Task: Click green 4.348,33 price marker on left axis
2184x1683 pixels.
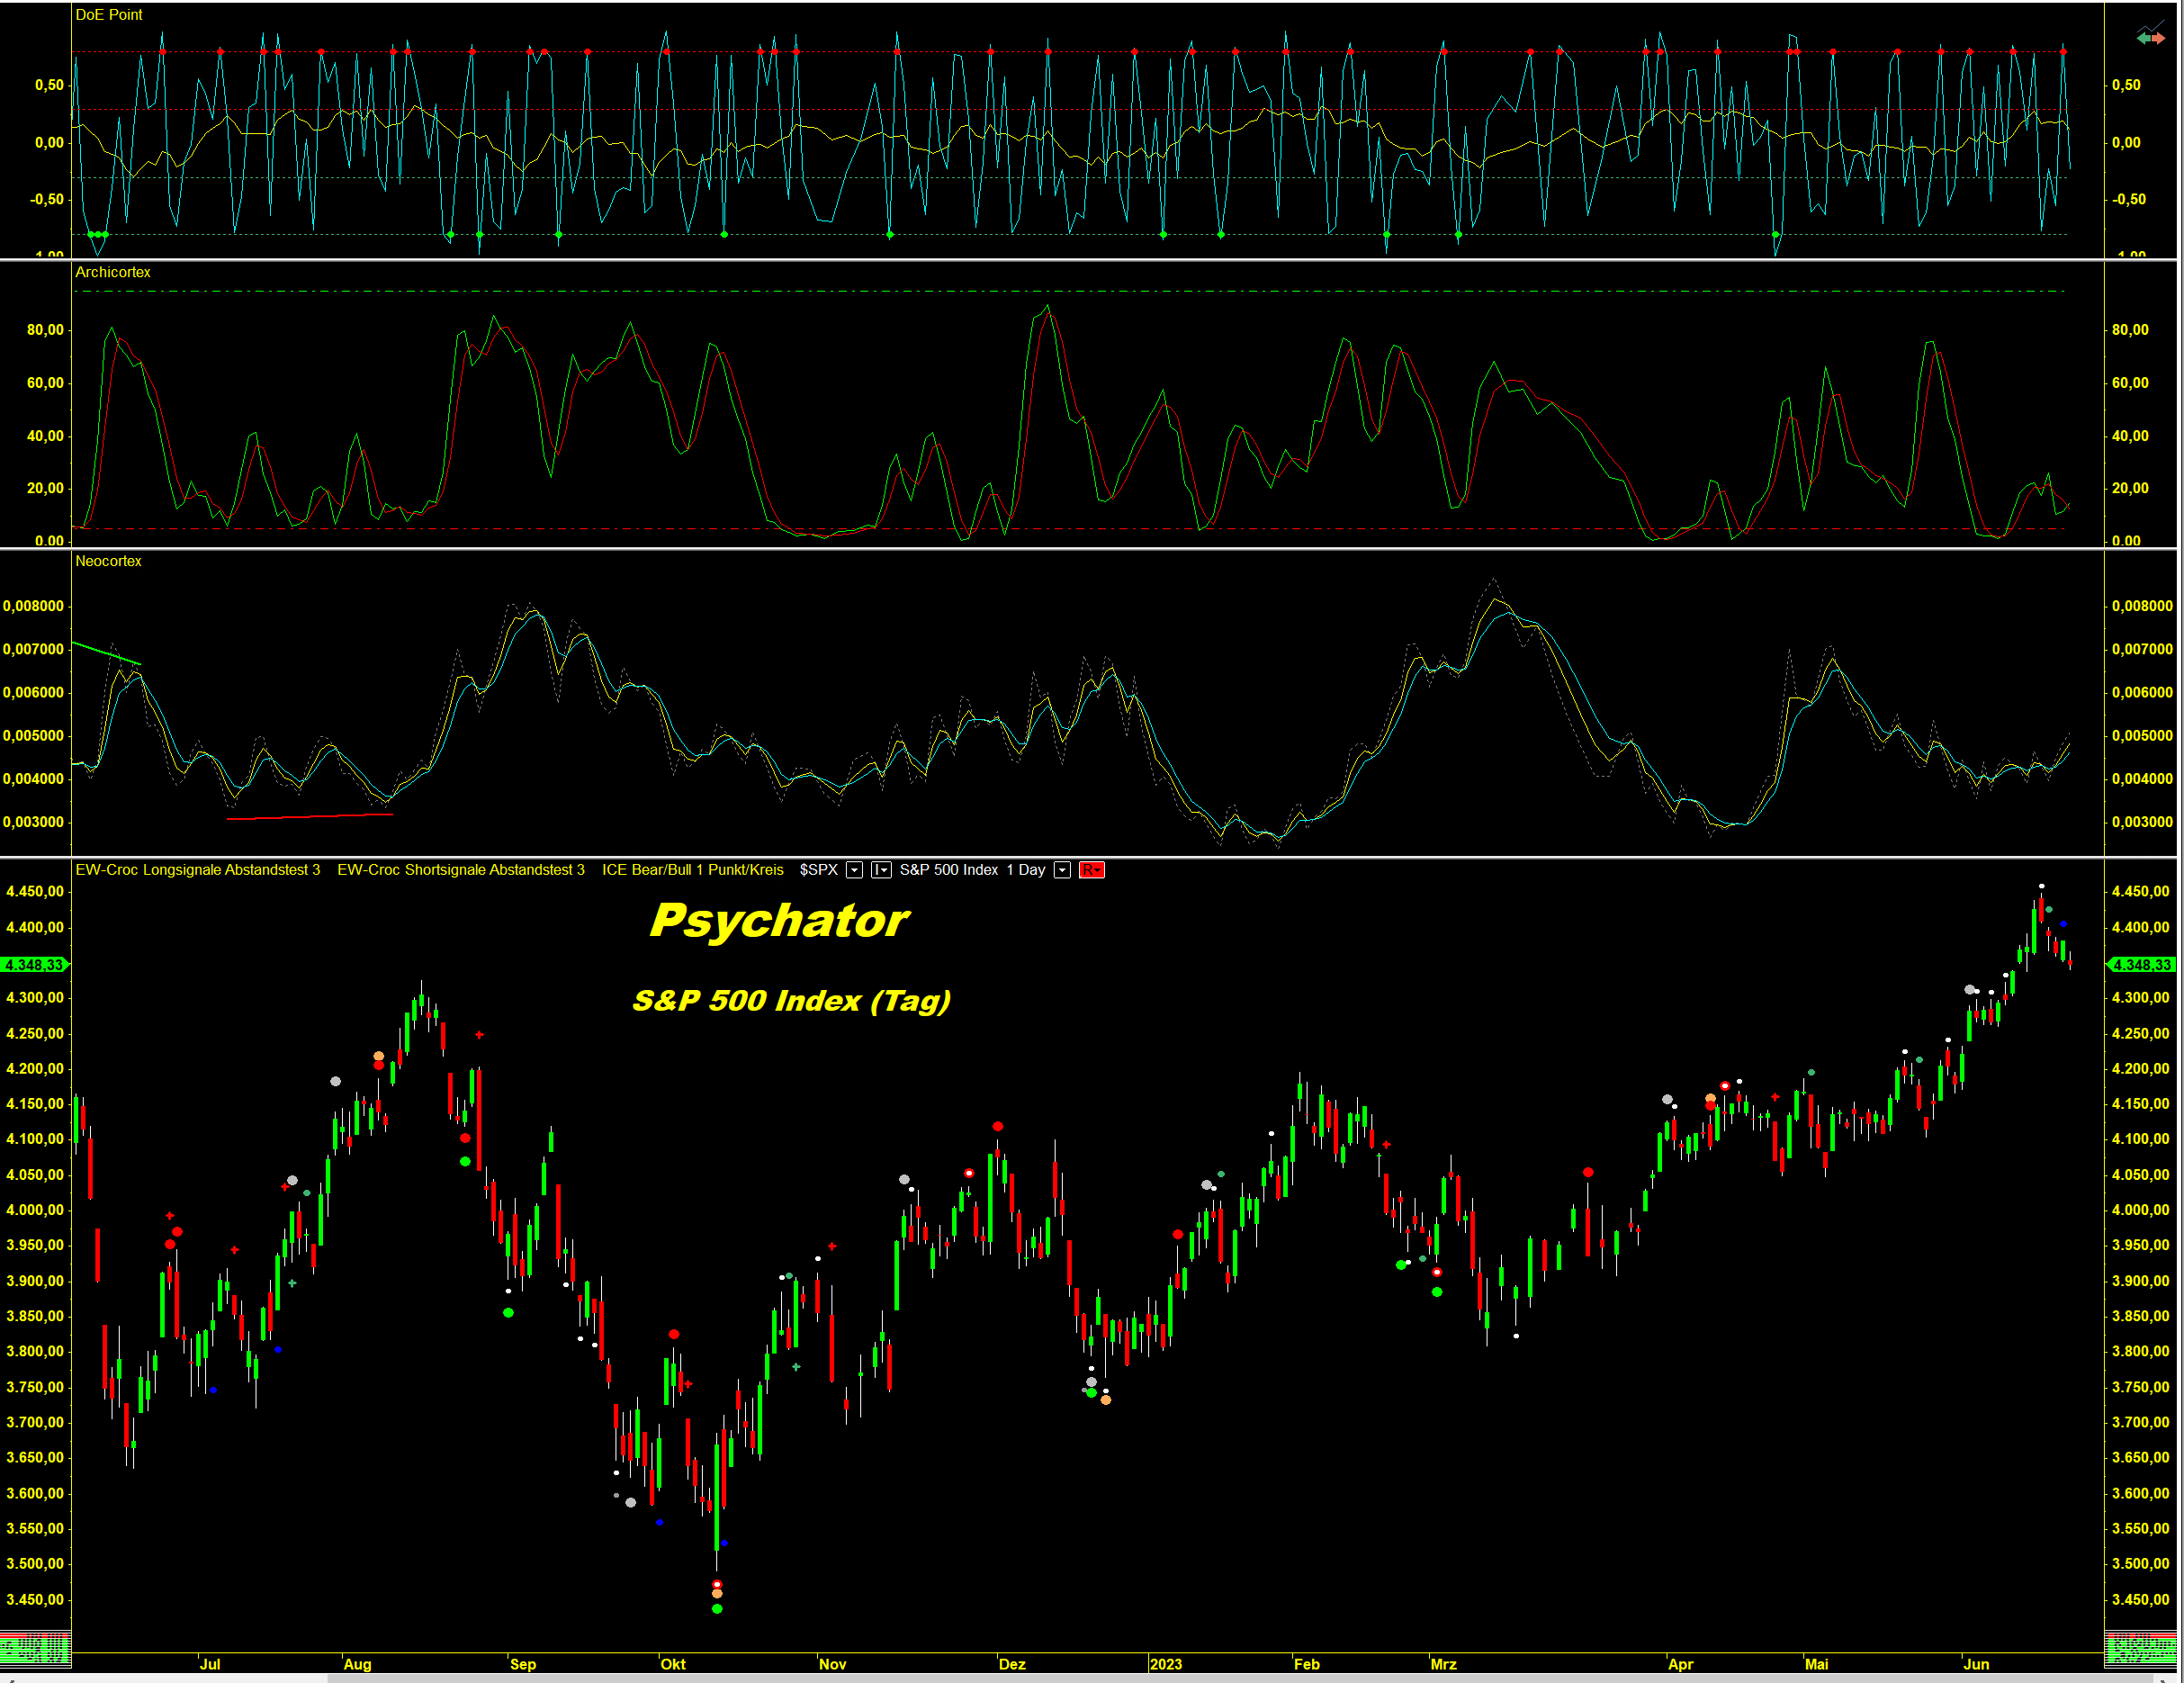Action: click(x=35, y=965)
